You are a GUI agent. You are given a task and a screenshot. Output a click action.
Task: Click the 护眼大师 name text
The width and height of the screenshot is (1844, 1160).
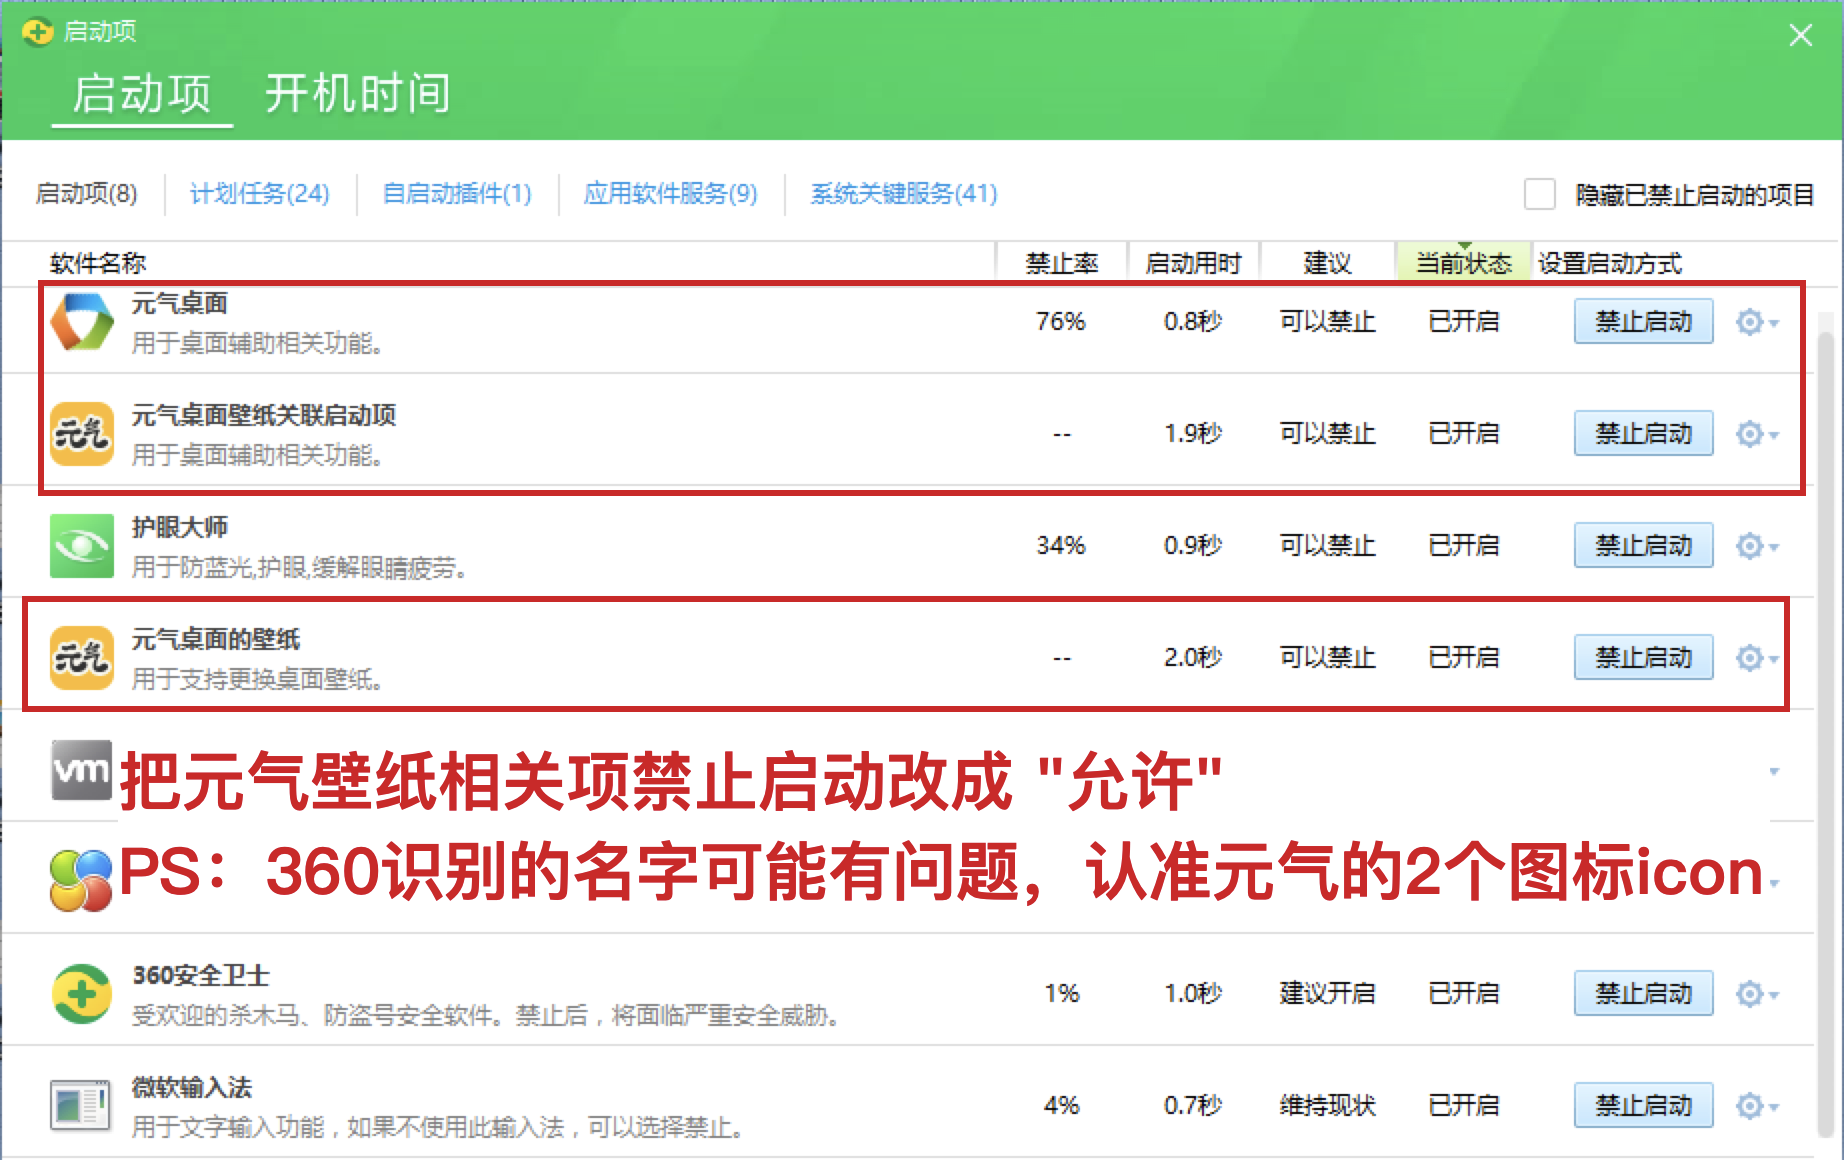point(180,527)
